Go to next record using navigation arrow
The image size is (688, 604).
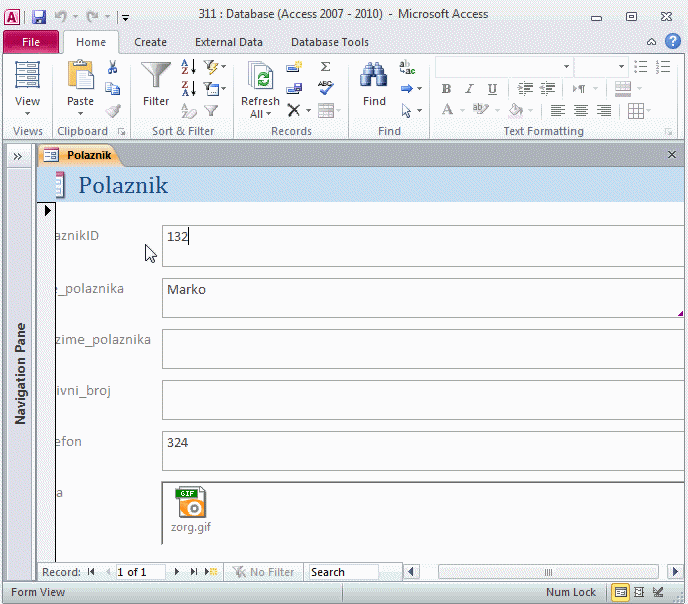click(x=177, y=572)
